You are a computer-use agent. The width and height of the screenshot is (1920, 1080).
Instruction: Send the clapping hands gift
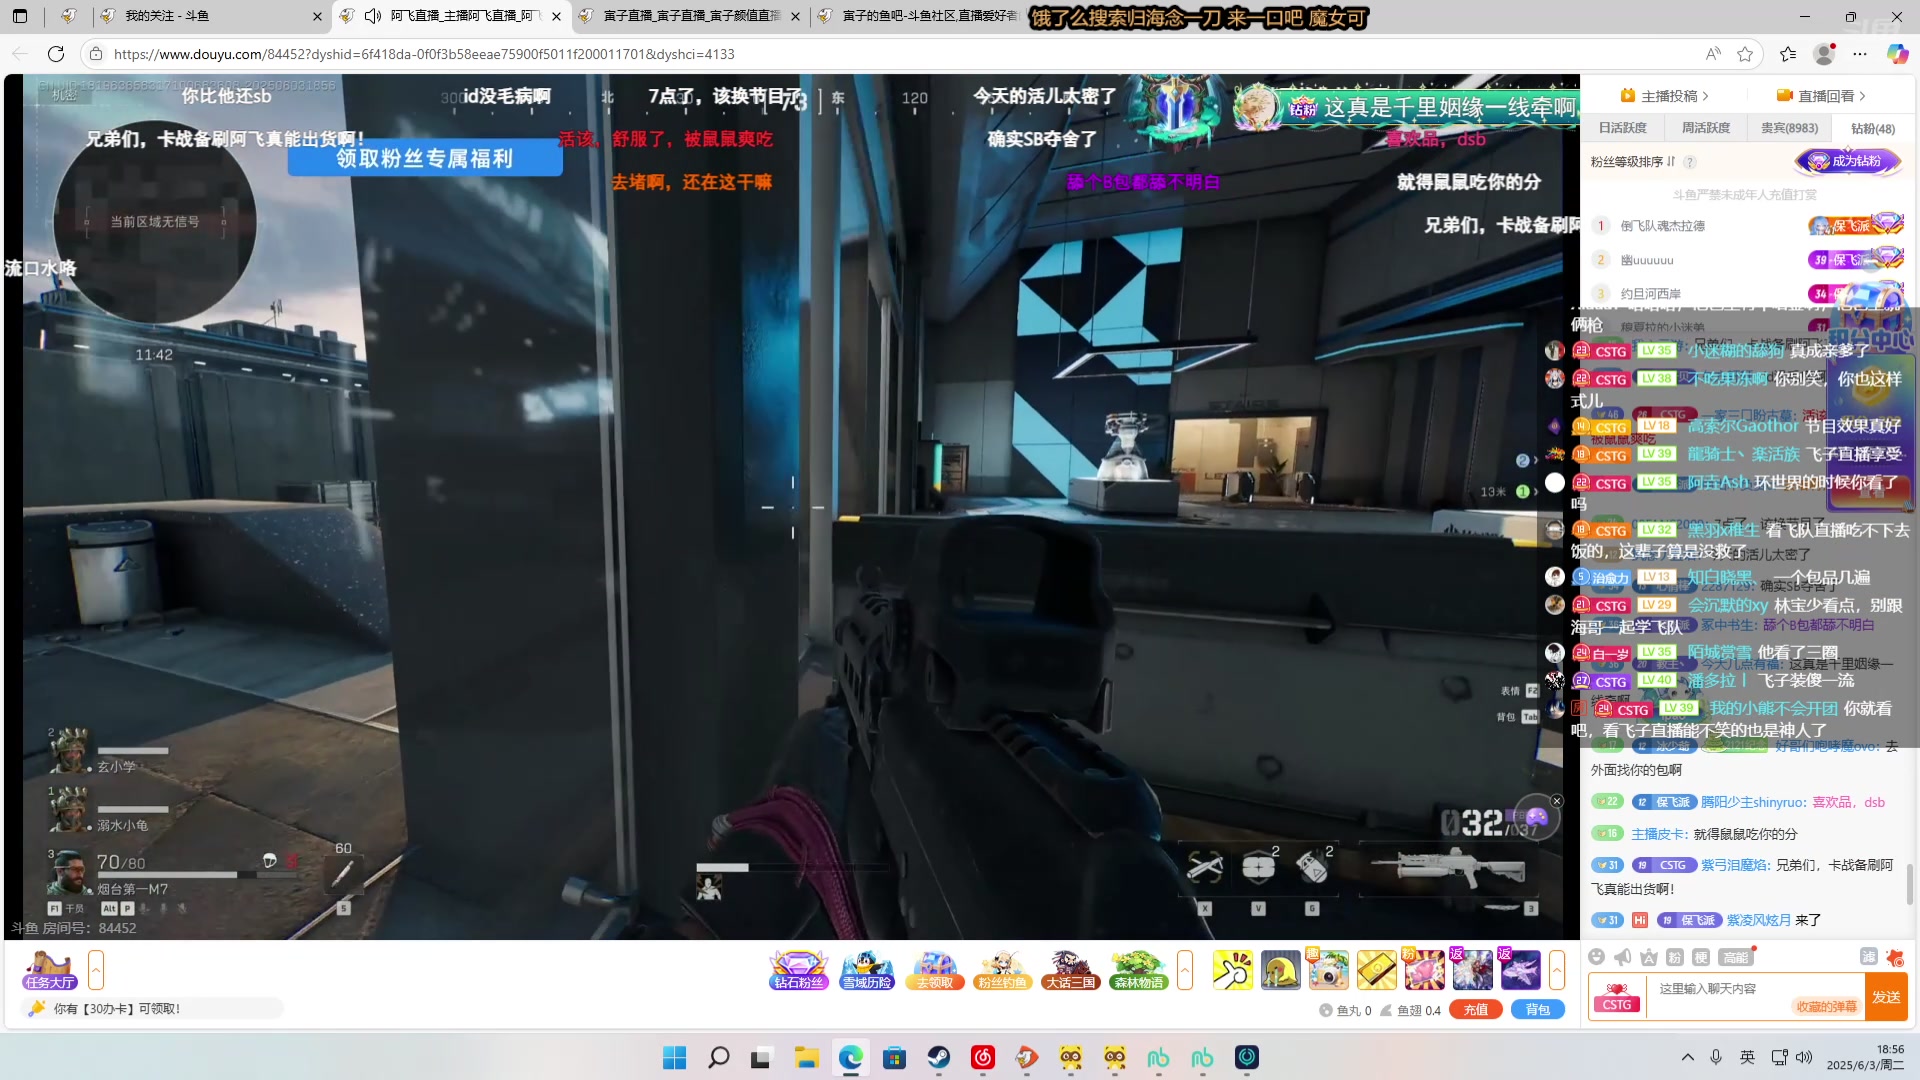(1232, 970)
